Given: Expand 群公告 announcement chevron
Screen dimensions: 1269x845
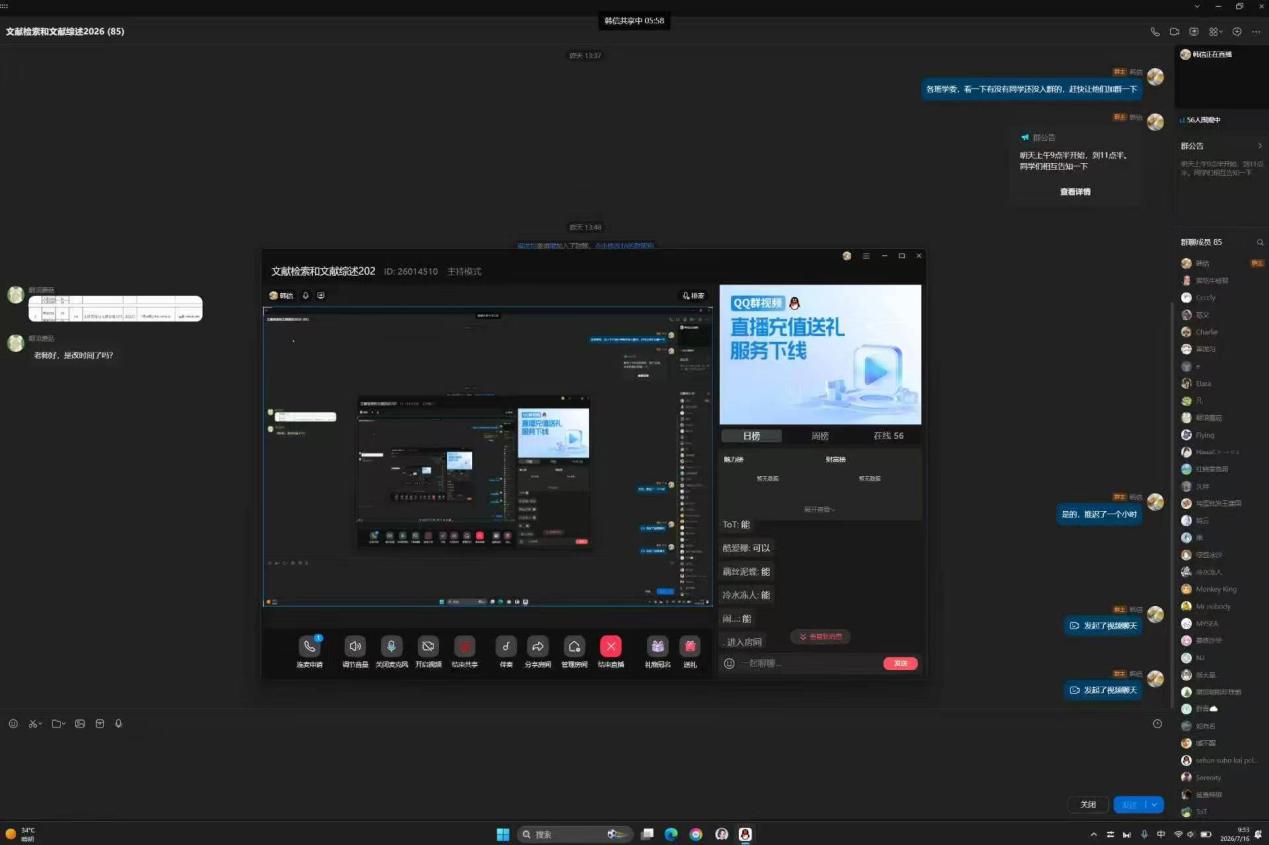Looking at the screenshot, I should (1259, 146).
